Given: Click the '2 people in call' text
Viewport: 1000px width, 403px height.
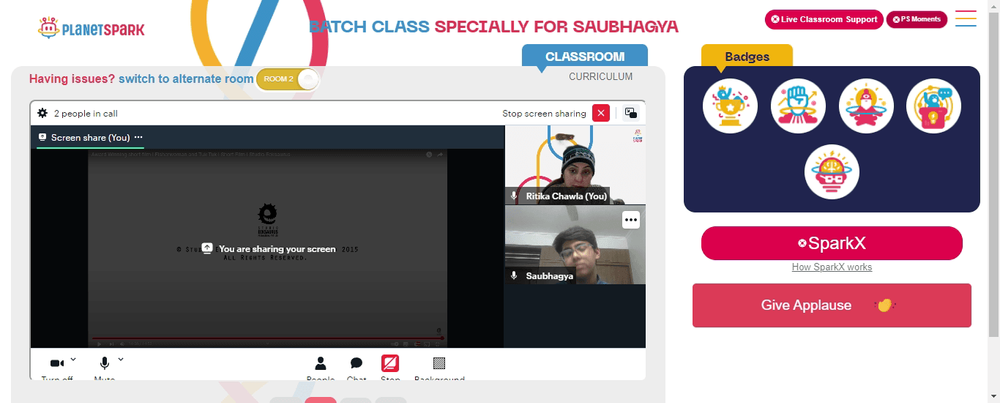Looking at the screenshot, I should 85,114.
